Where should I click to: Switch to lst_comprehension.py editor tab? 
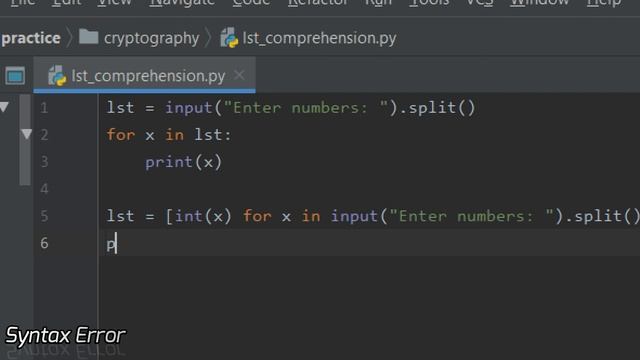144,76
